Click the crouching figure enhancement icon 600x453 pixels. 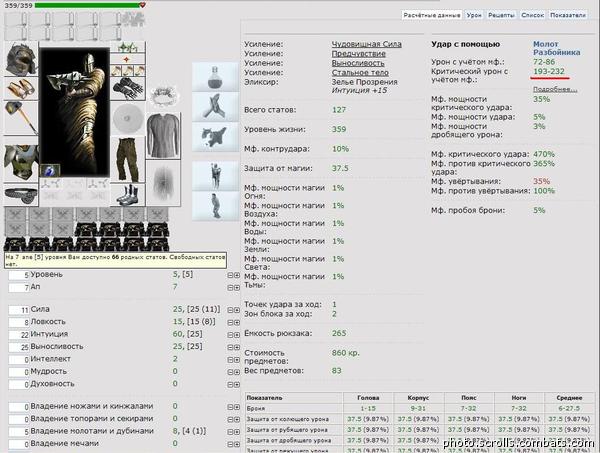(x=215, y=206)
